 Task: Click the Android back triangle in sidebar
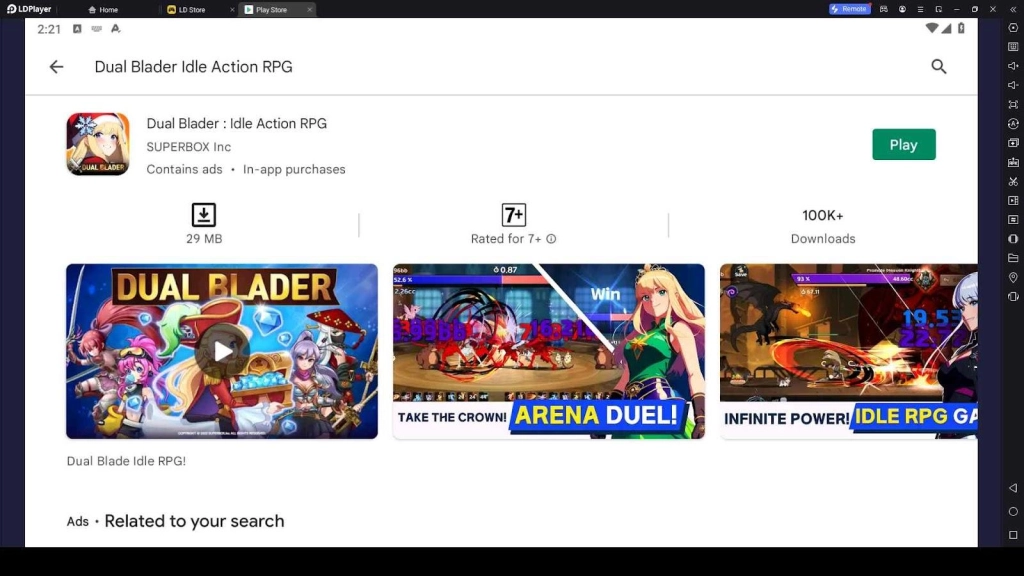pyautogui.click(x=1013, y=488)
